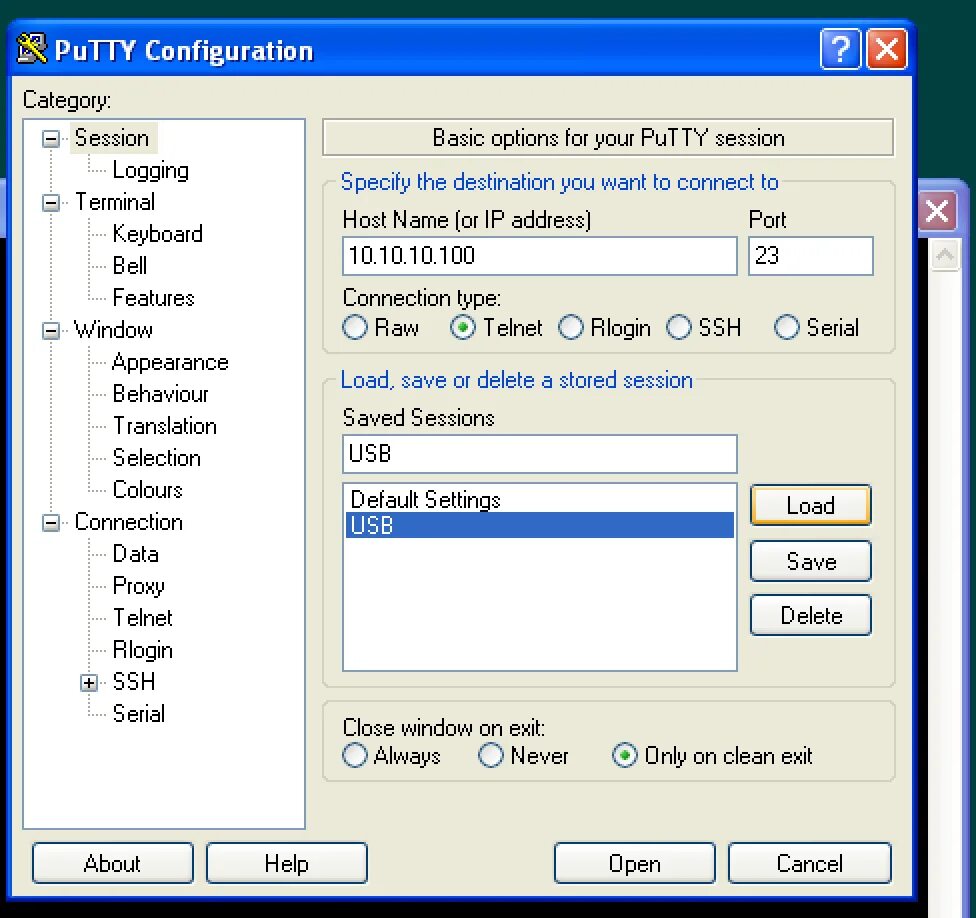Image resolution: width=976 pixels, height=918 pixels.
Task: Collapse the Connection tree node
Action: pos(51,522)
